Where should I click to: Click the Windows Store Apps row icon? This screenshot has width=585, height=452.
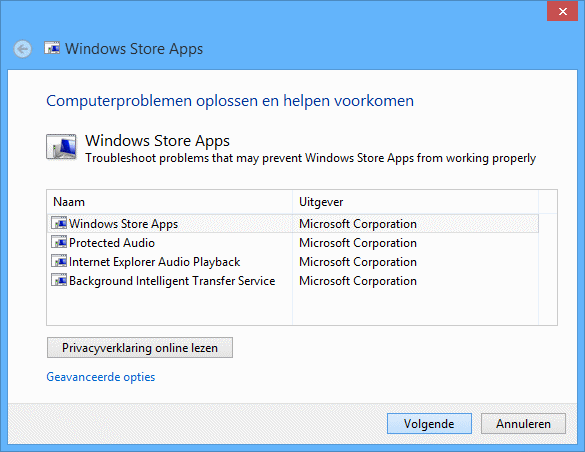(x=59, y=223)
